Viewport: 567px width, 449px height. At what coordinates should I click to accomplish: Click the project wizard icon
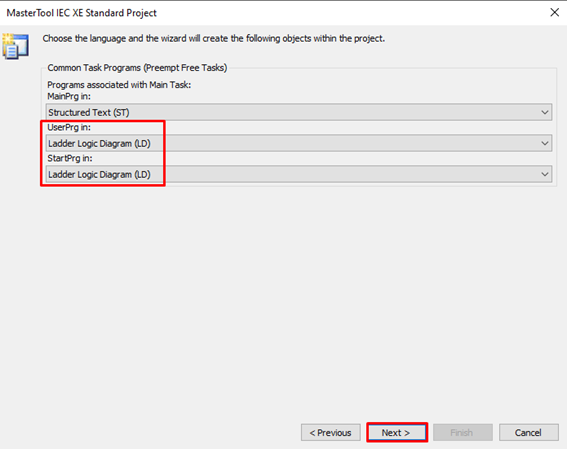pyautogui.click(x=15, y=46)
